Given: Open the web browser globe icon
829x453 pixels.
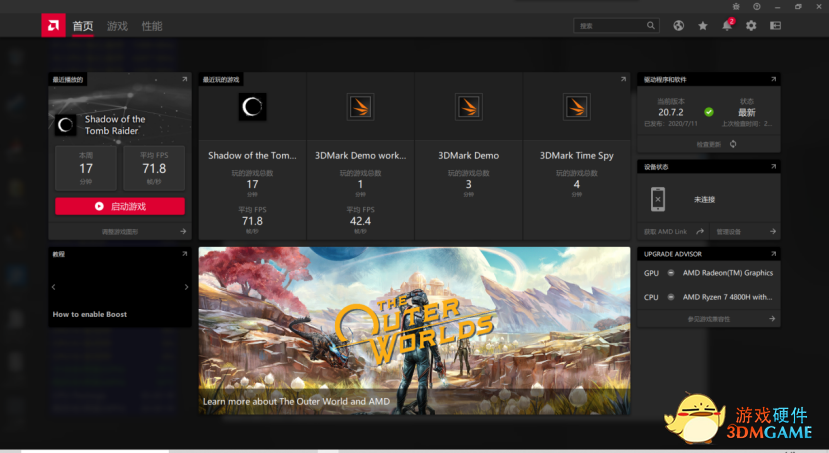Looking at the screenshot, I should pyautogui.click(x=679, y=25).
